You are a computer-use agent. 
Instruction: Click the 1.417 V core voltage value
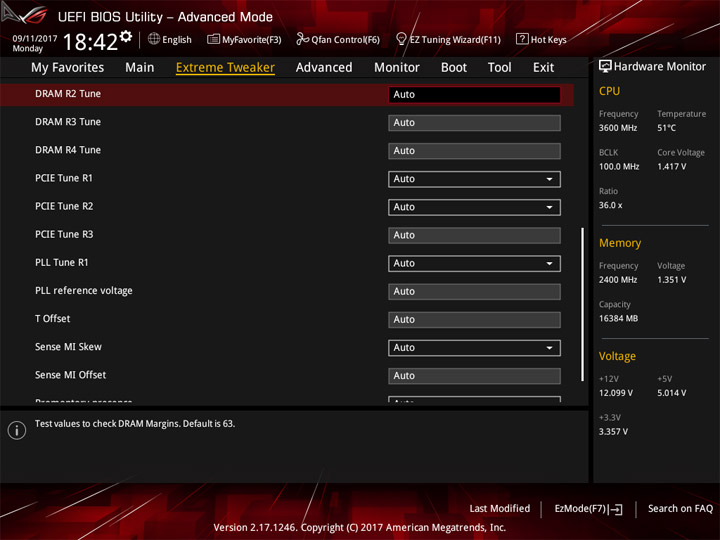(671, 167)
